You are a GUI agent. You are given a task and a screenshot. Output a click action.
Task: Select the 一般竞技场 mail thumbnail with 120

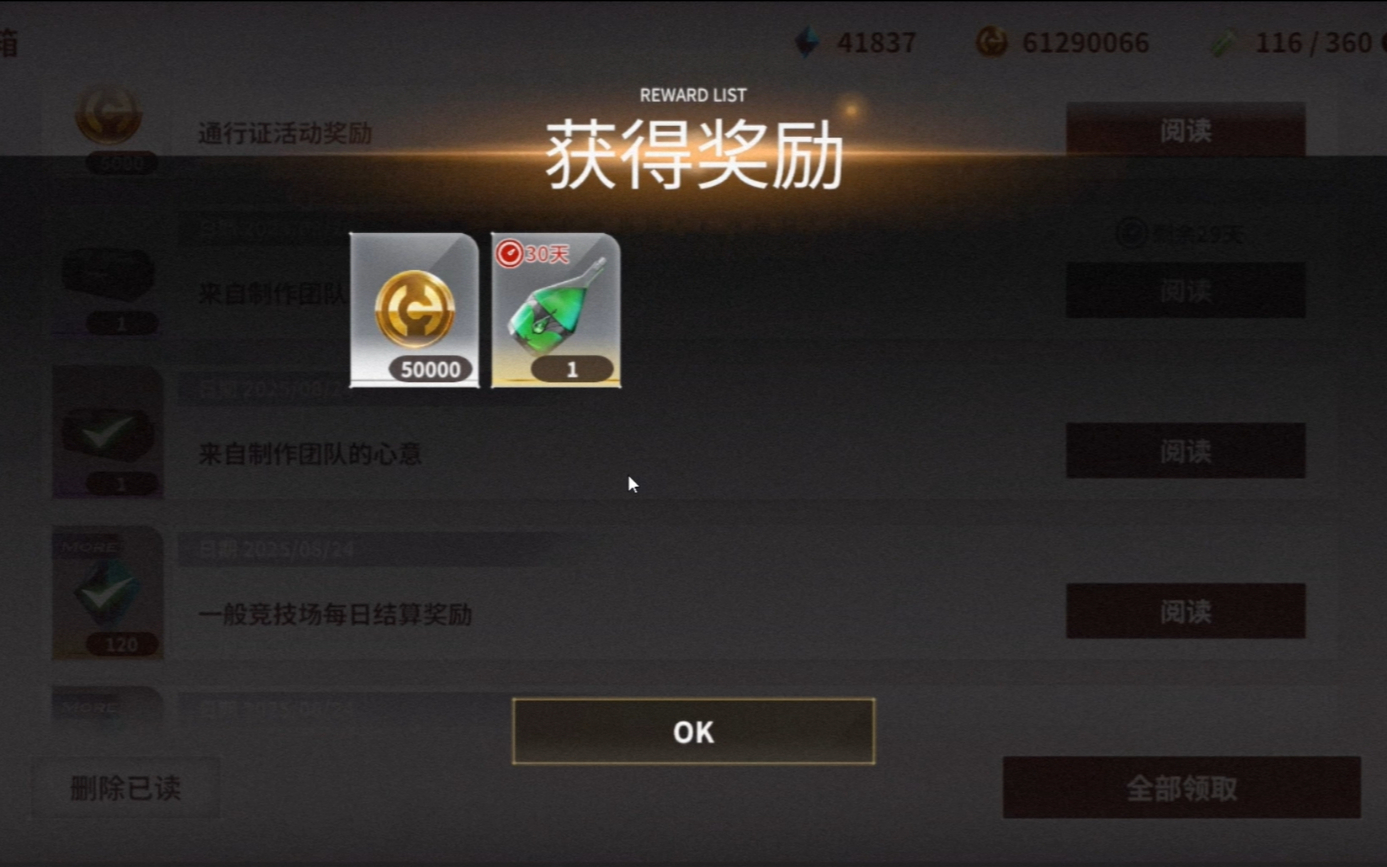[108, 593]
